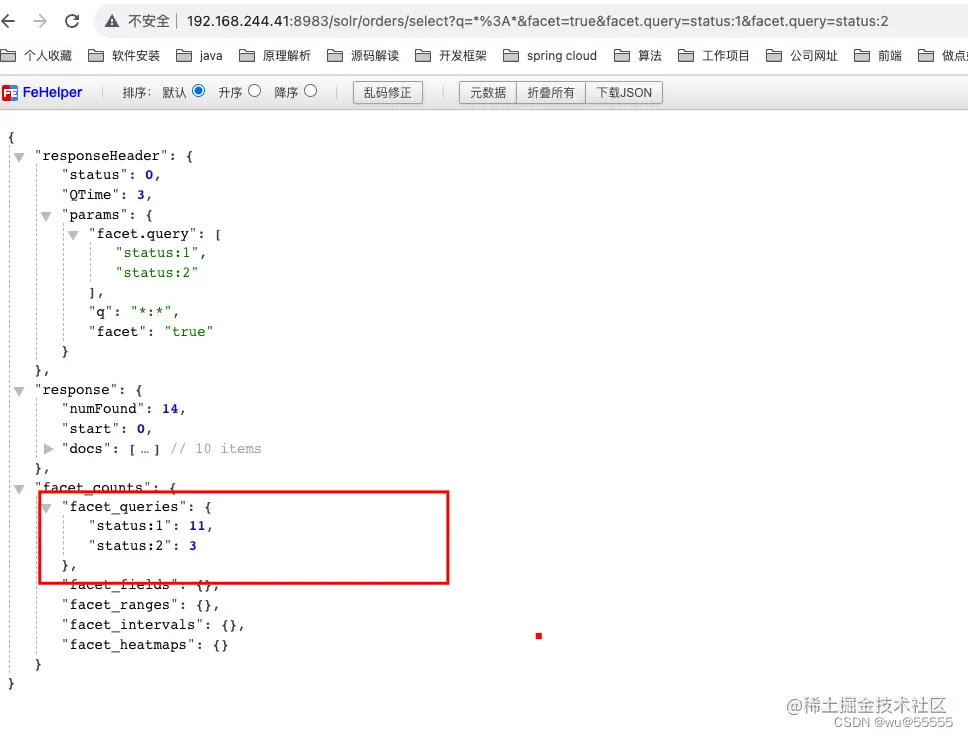Open the 工作项目 bookmark folder

[x=714, y=56]
